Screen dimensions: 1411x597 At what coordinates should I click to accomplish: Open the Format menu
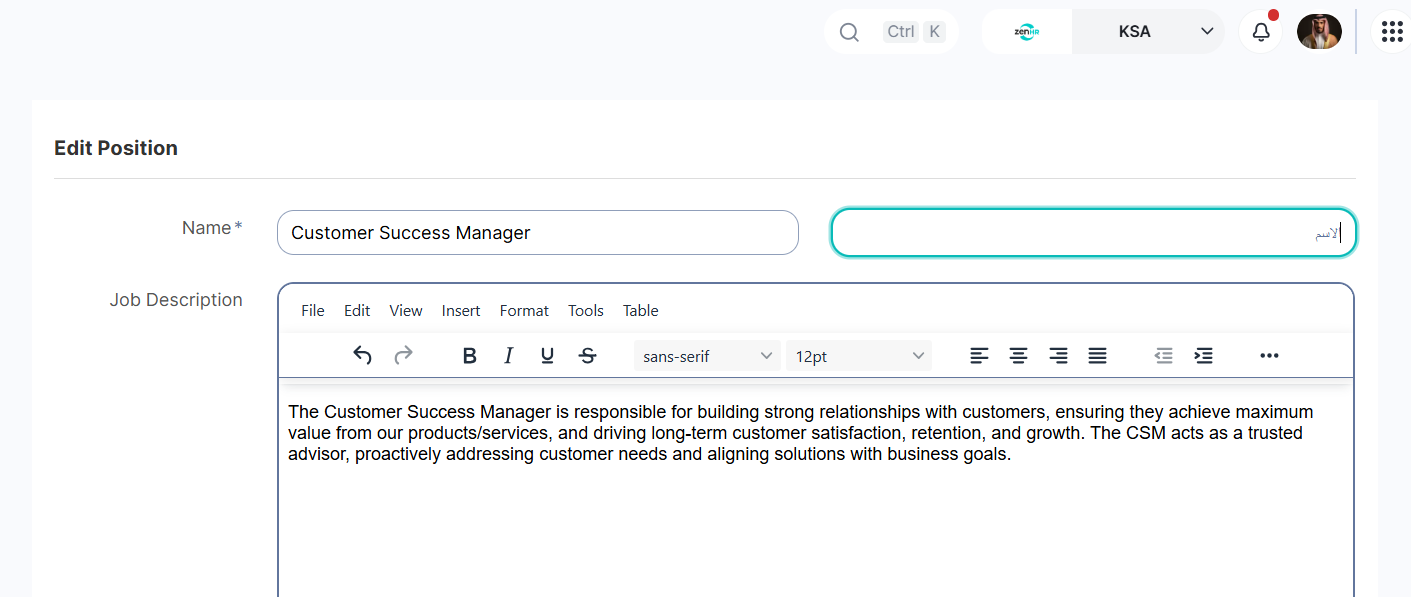(x=524, y=310)
